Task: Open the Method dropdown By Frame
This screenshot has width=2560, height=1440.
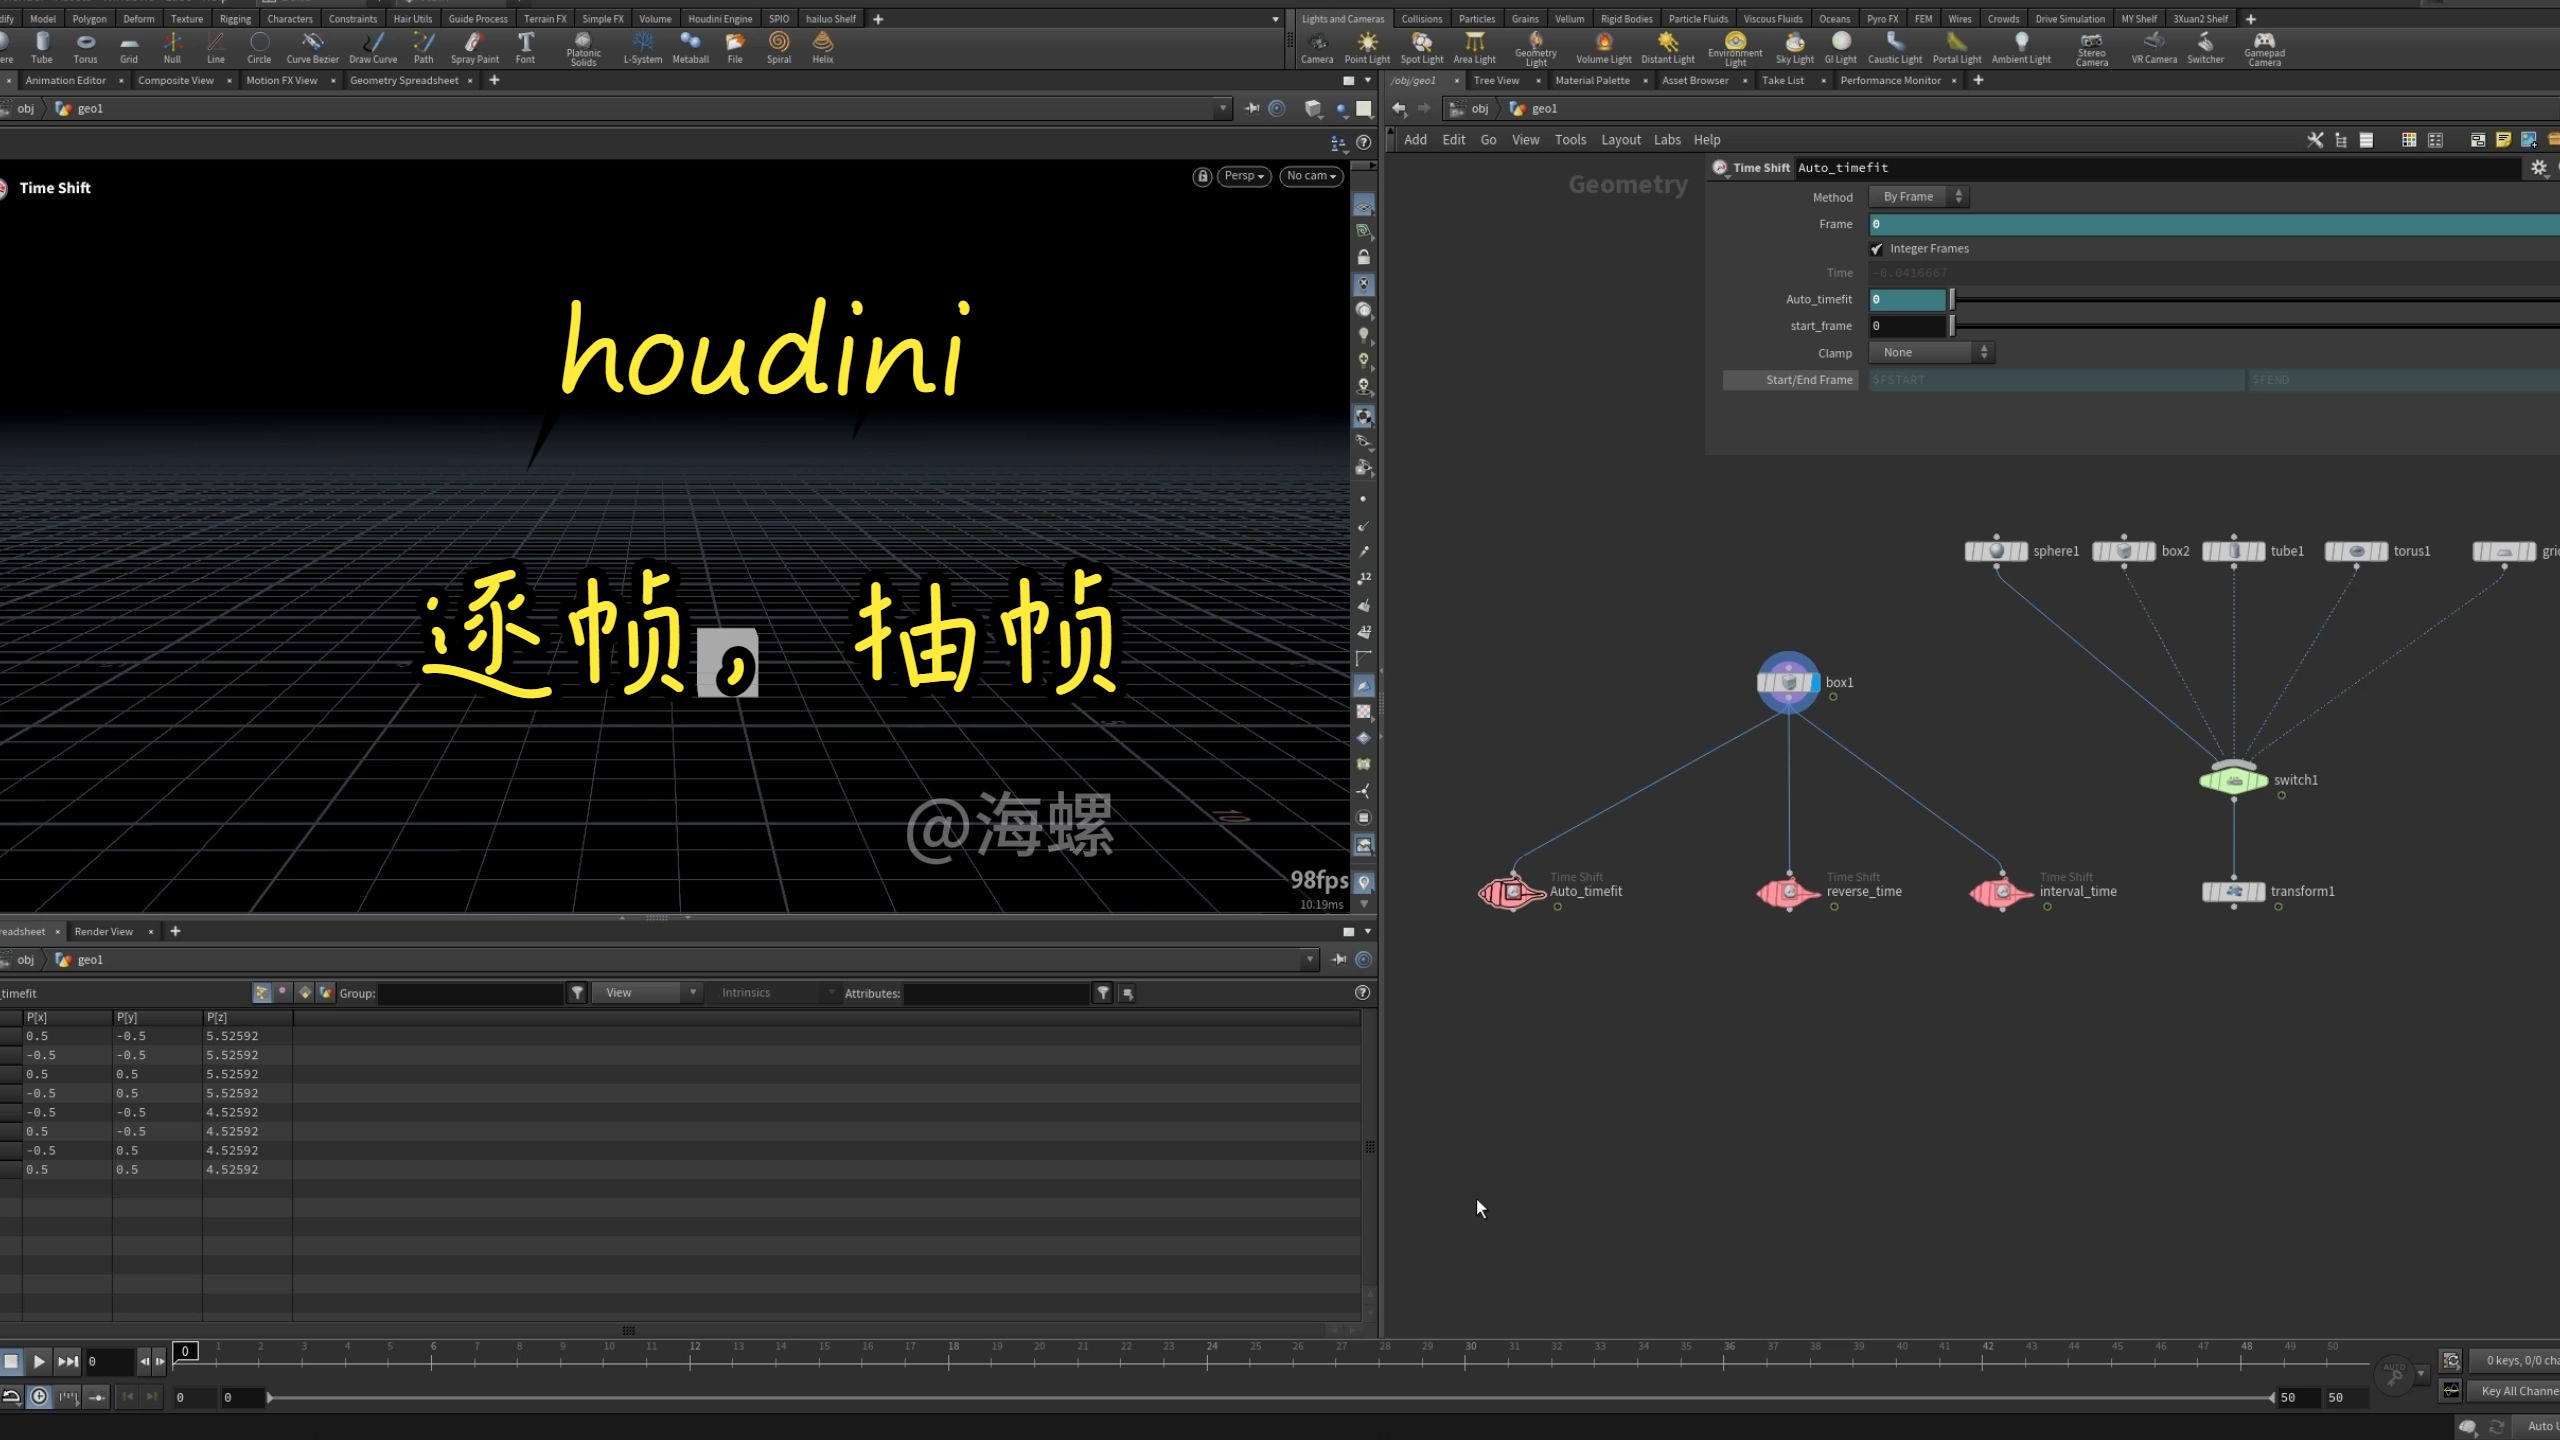Action: (x=1919, y=197)
